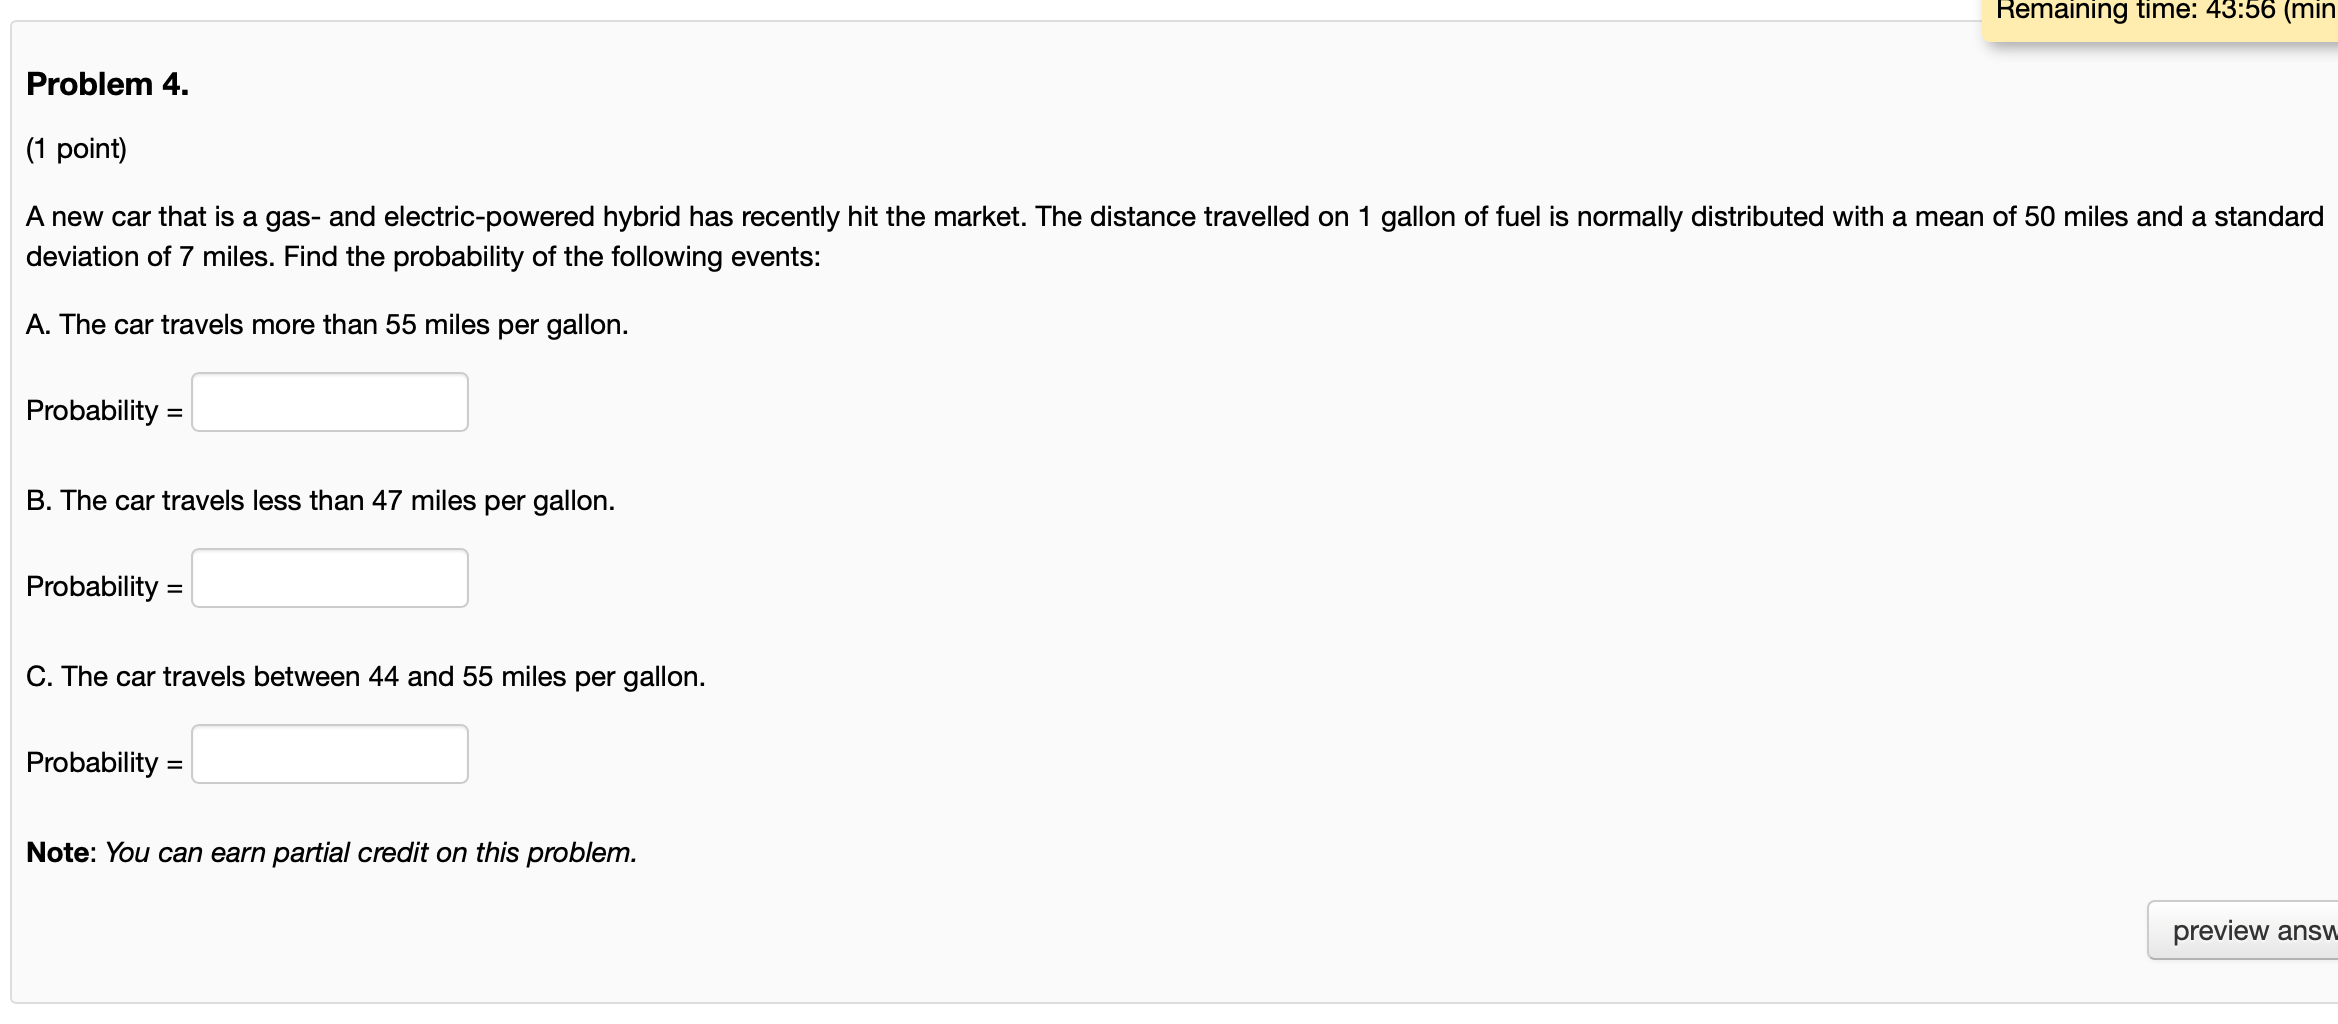
Task: Click the answer box below 'less than 47 miles'
Action: coord(330,578)
